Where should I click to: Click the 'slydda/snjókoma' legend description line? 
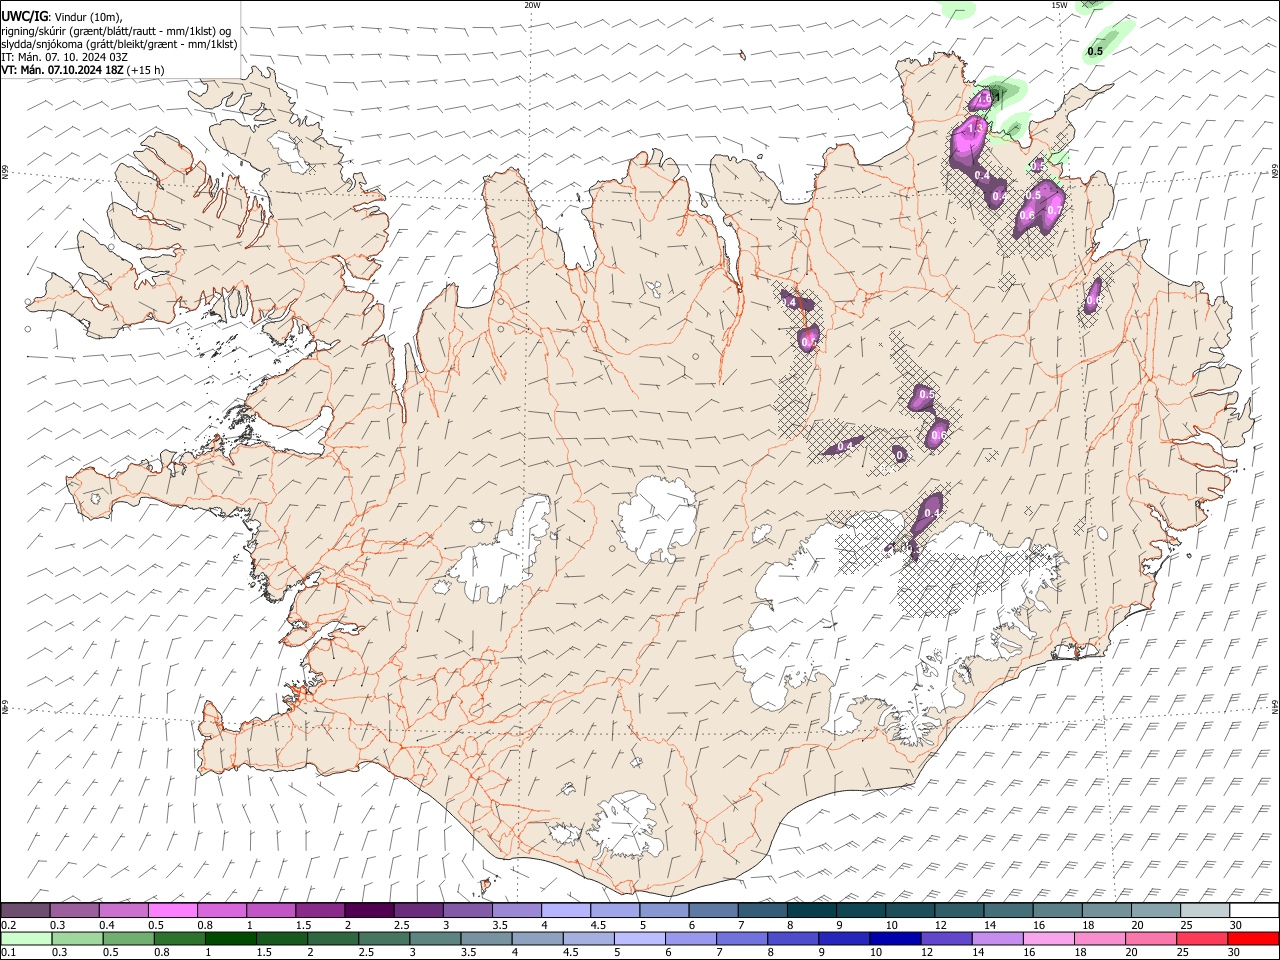point(119,44)
